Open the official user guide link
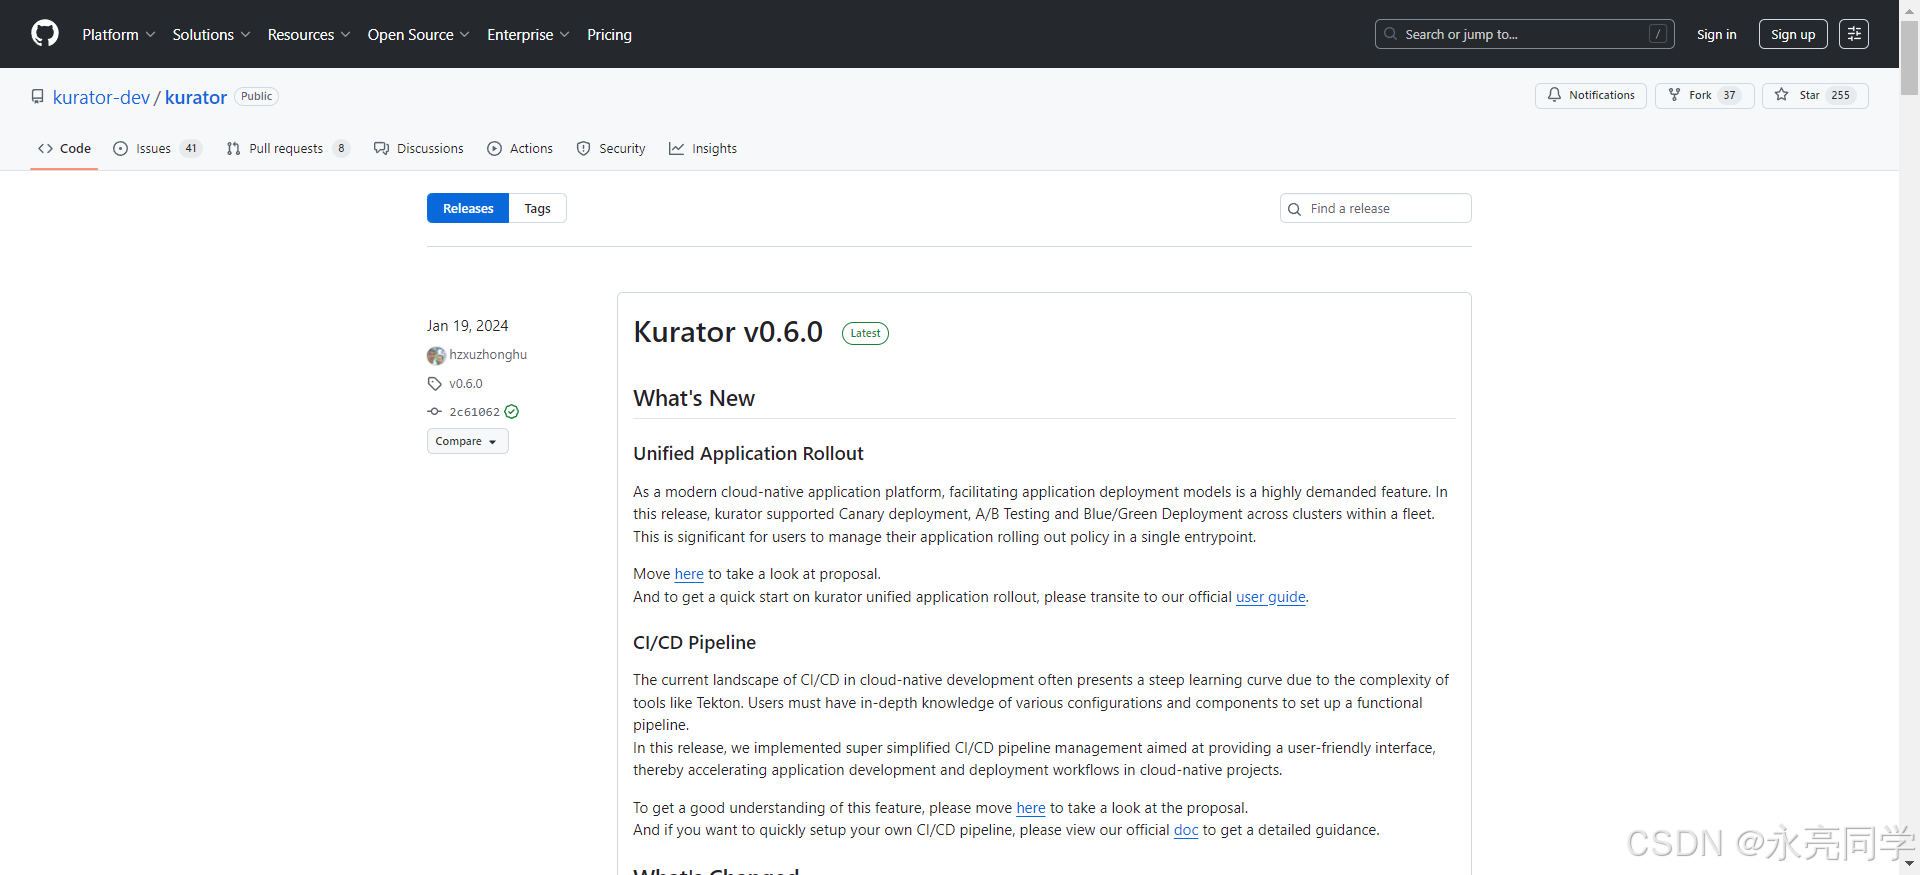1920x875 pixels. pos(1271,597)
